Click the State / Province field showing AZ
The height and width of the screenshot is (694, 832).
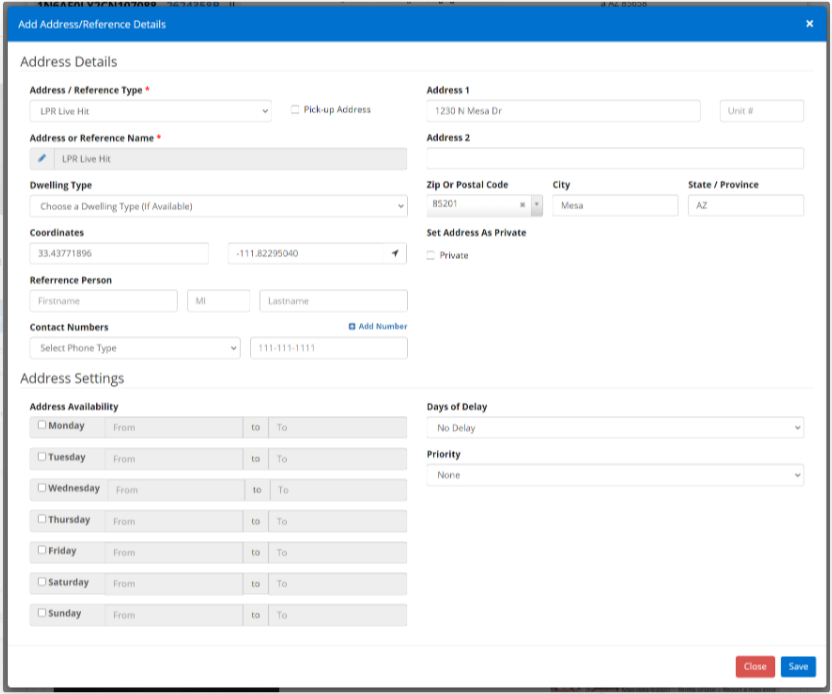coord(746,205)
